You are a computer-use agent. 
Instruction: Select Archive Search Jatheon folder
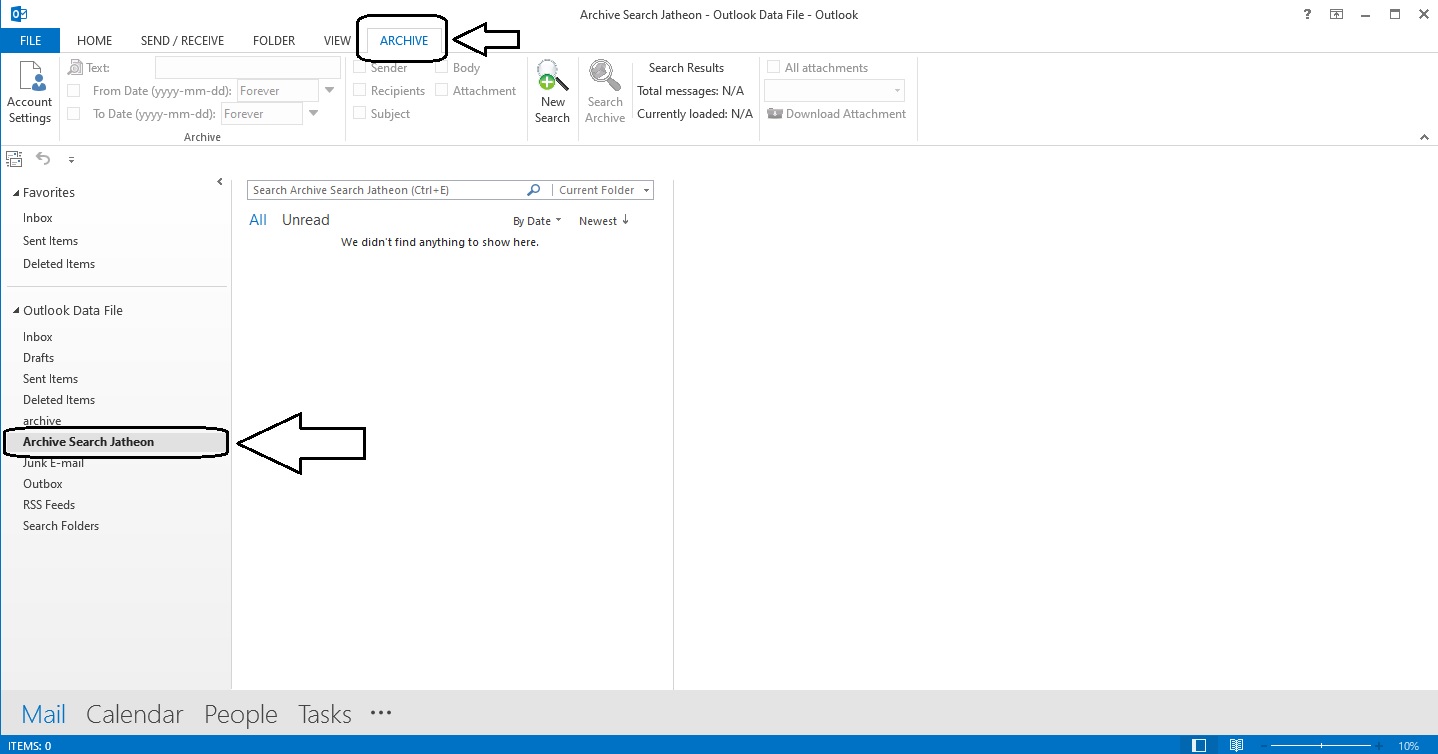pos(115,442)
